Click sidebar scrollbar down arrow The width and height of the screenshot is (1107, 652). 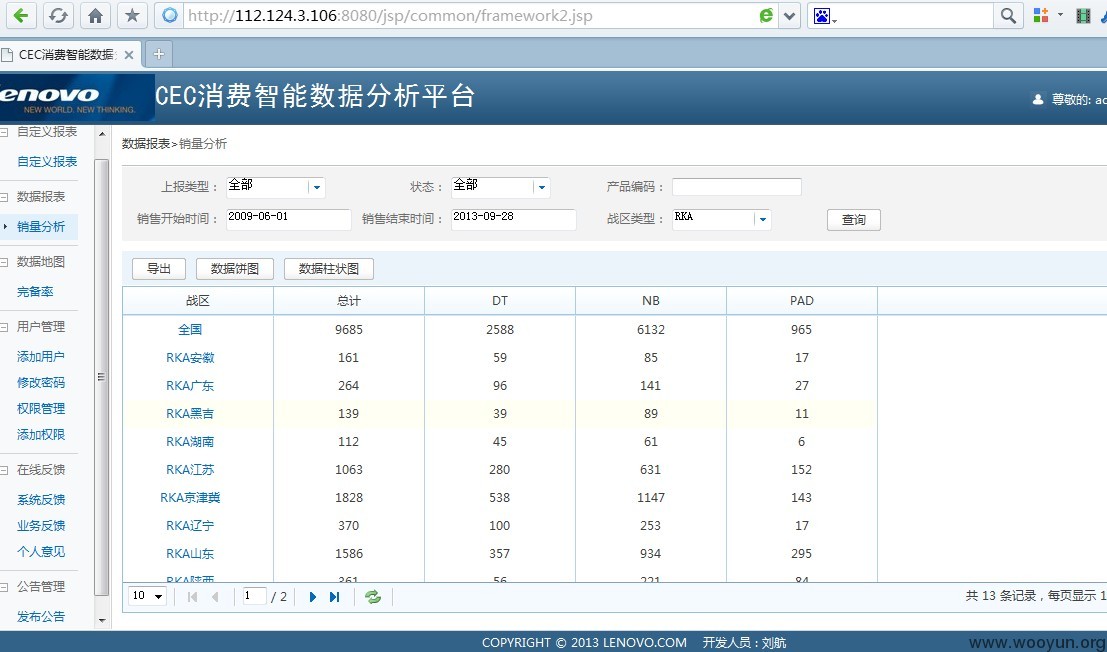(x=102, y=621)
